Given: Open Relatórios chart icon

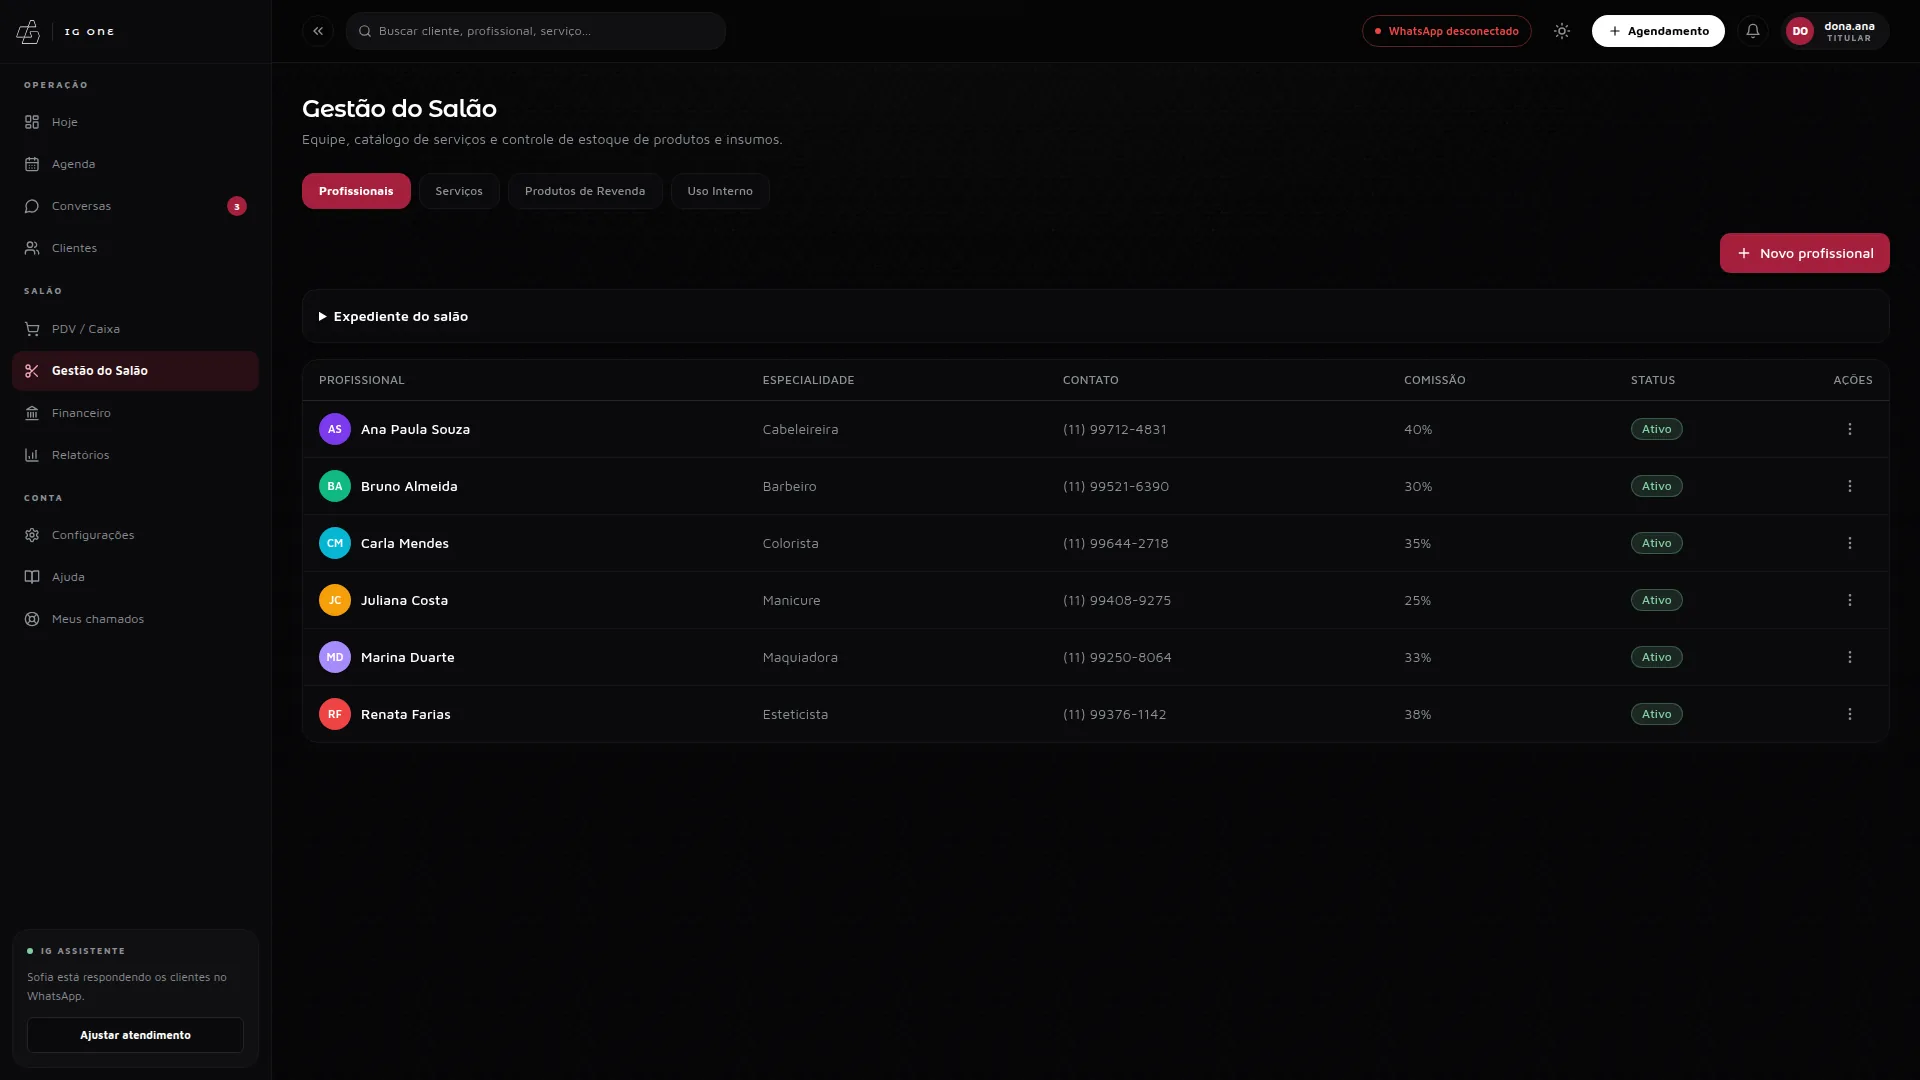Looking at the screenshot, I should point(32,455).
